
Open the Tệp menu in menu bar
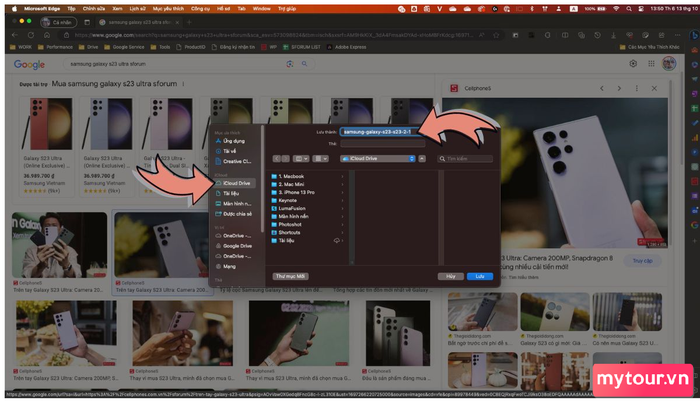pyautogui.click(x=71, y=8)
